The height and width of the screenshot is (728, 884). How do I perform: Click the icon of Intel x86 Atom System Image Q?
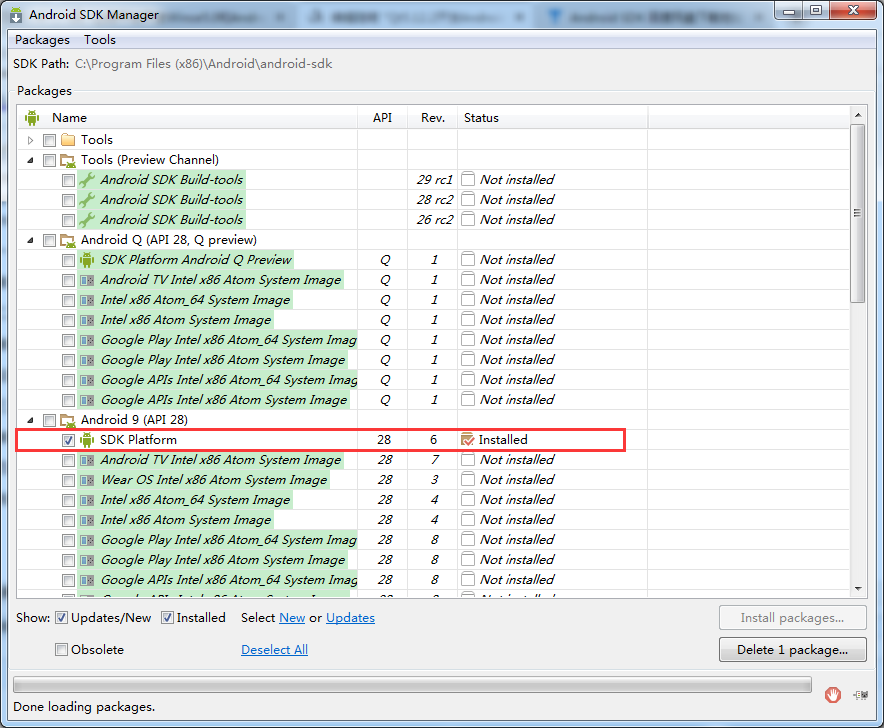click(x=87, y=320)
